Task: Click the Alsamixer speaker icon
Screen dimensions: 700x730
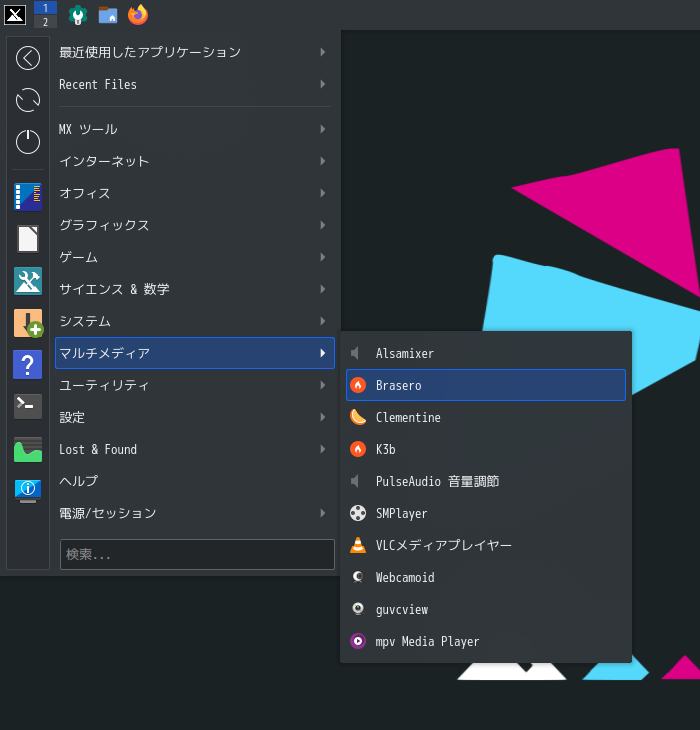Action: click(x=355, y=353)
